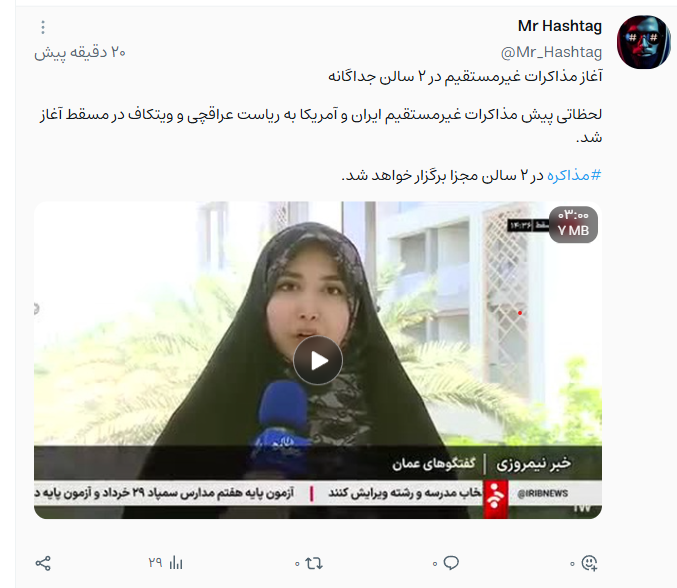Play the embedded news video
The image size is (677, 588).
tap(318, 360)
